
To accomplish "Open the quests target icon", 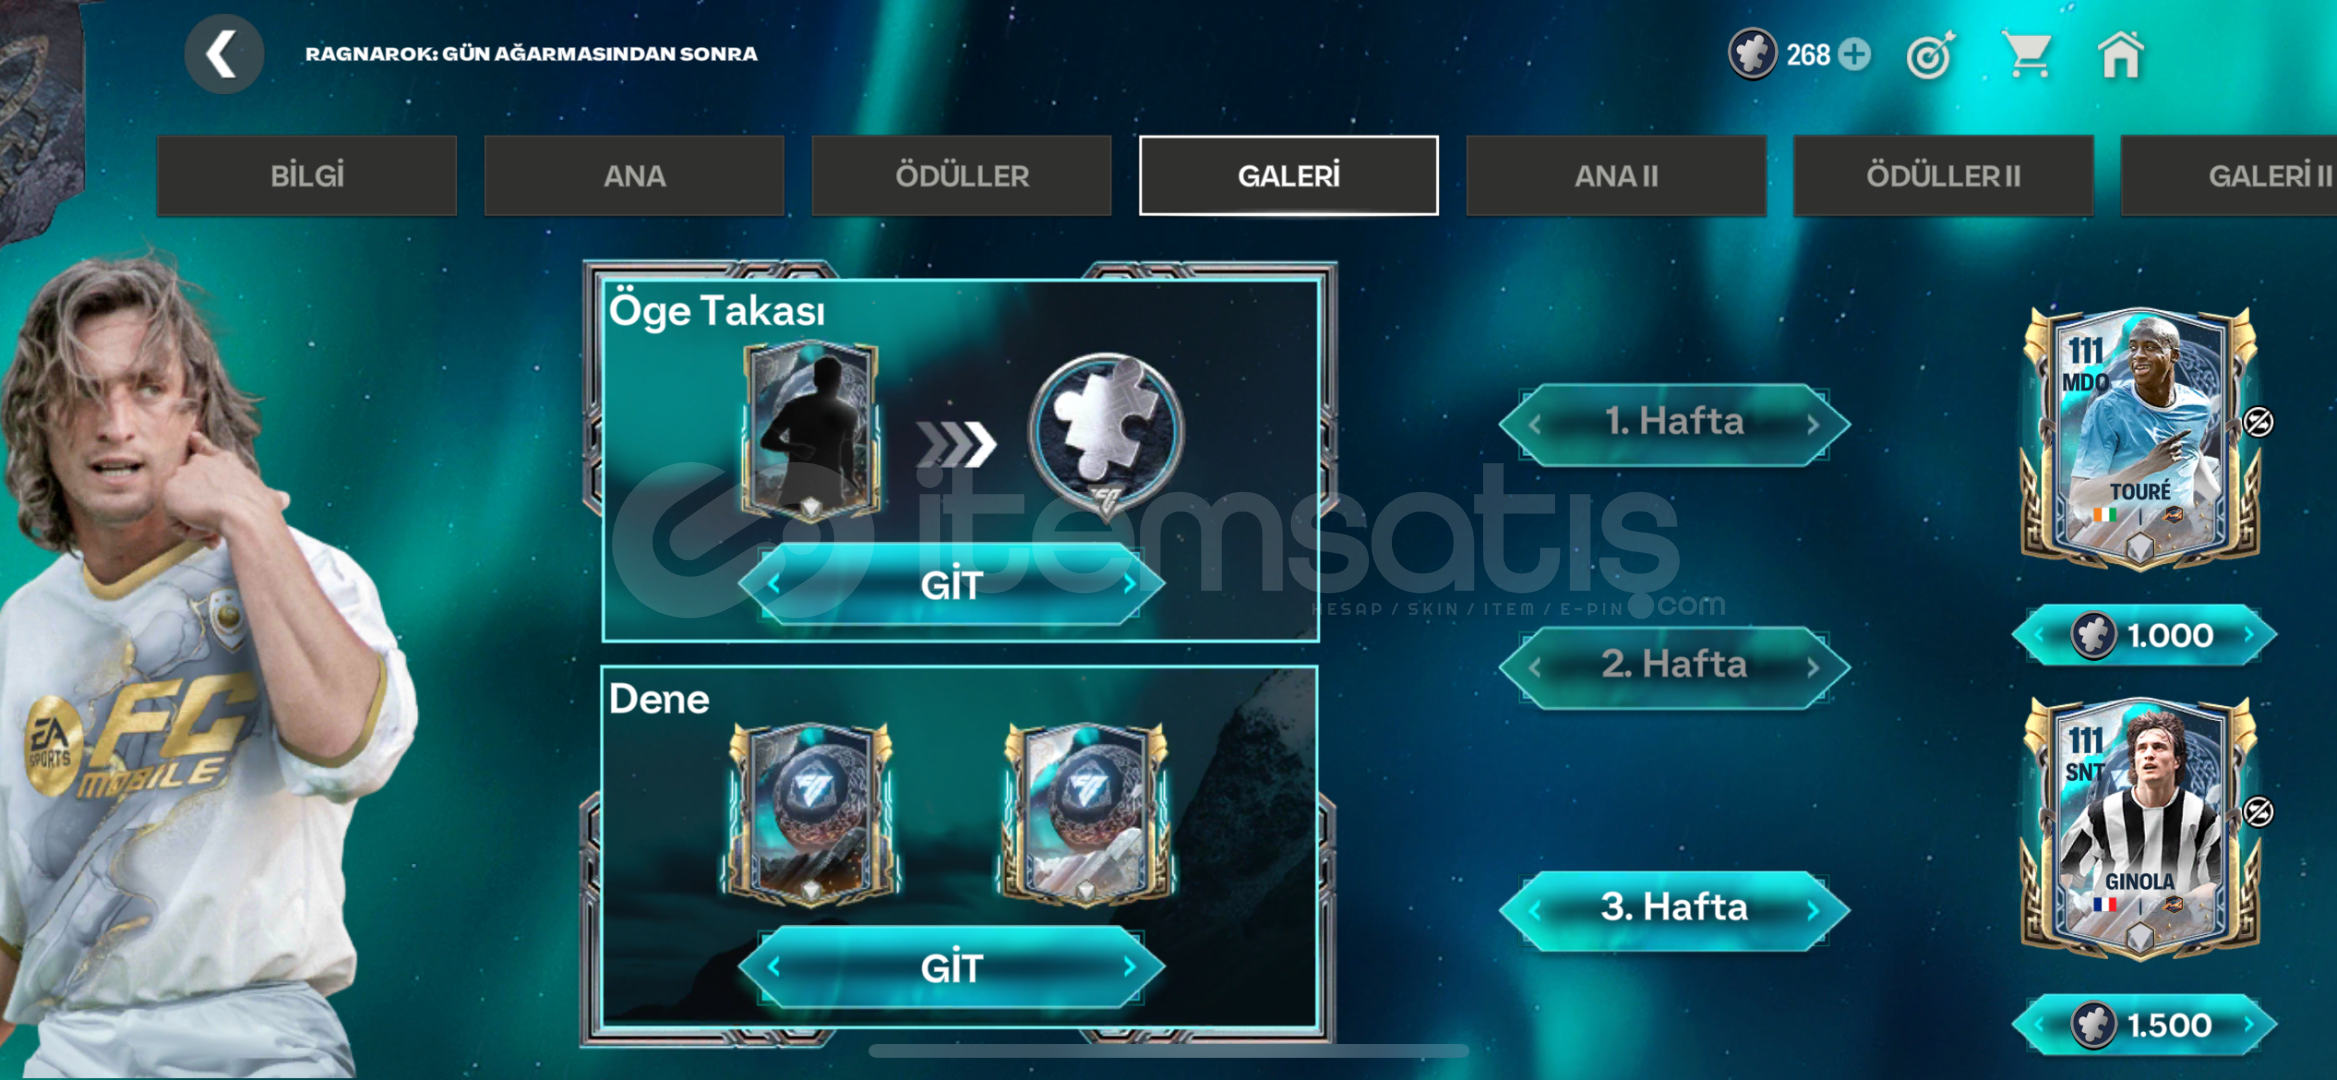I will coord(1930,54).
